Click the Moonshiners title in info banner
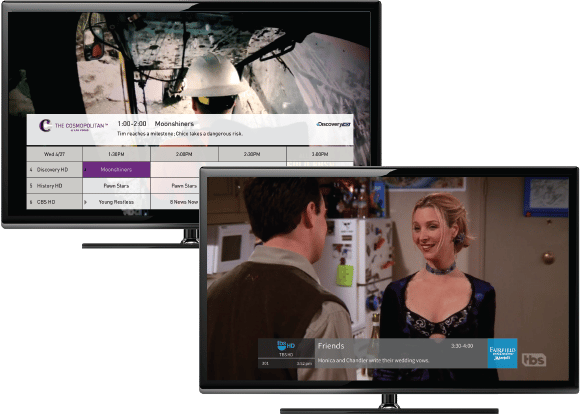The height and width of the screenshot is (414, 580). (x=174, y=124)
